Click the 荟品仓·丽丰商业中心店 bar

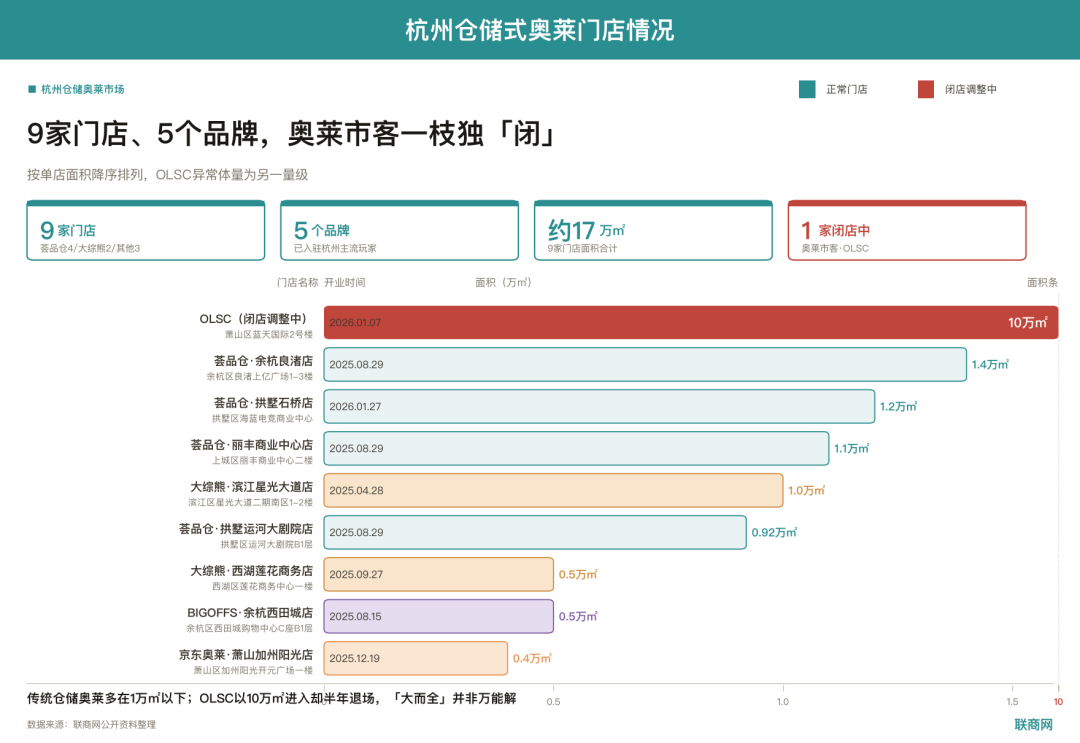[x=577, y=448]
